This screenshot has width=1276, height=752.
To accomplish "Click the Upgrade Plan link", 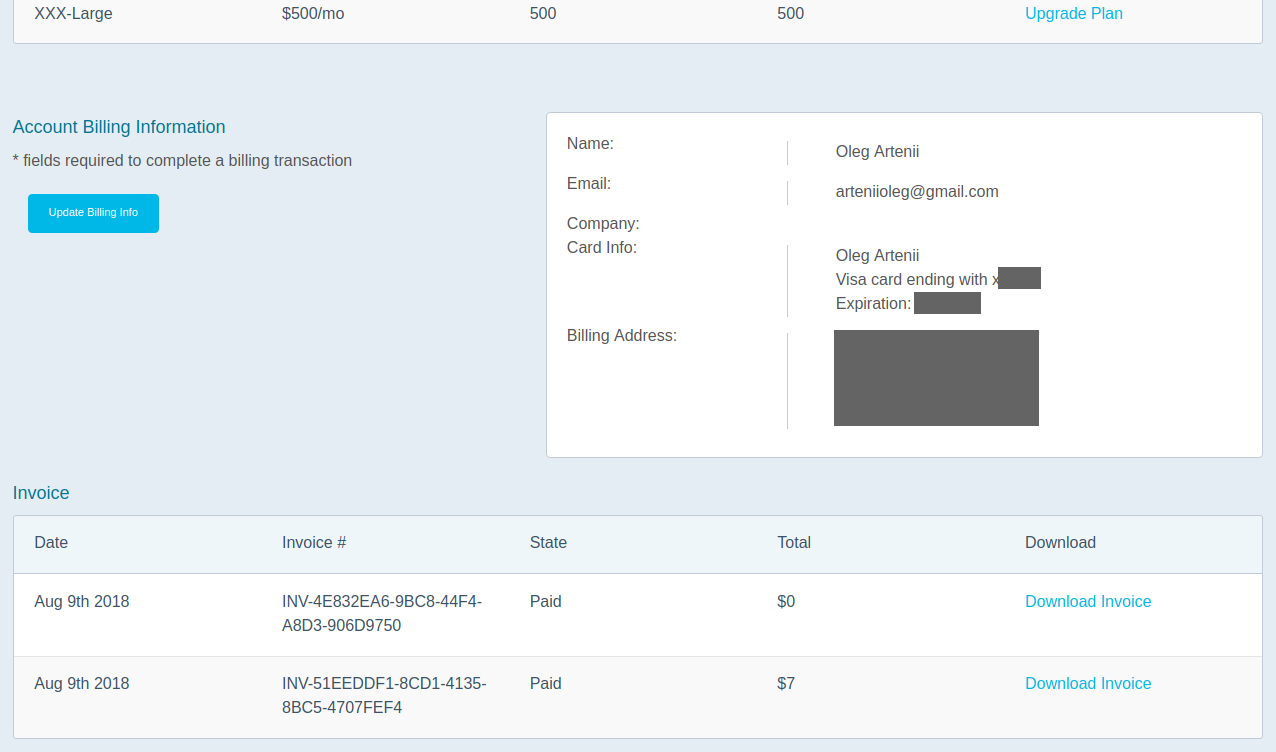I will (1074, 13).
